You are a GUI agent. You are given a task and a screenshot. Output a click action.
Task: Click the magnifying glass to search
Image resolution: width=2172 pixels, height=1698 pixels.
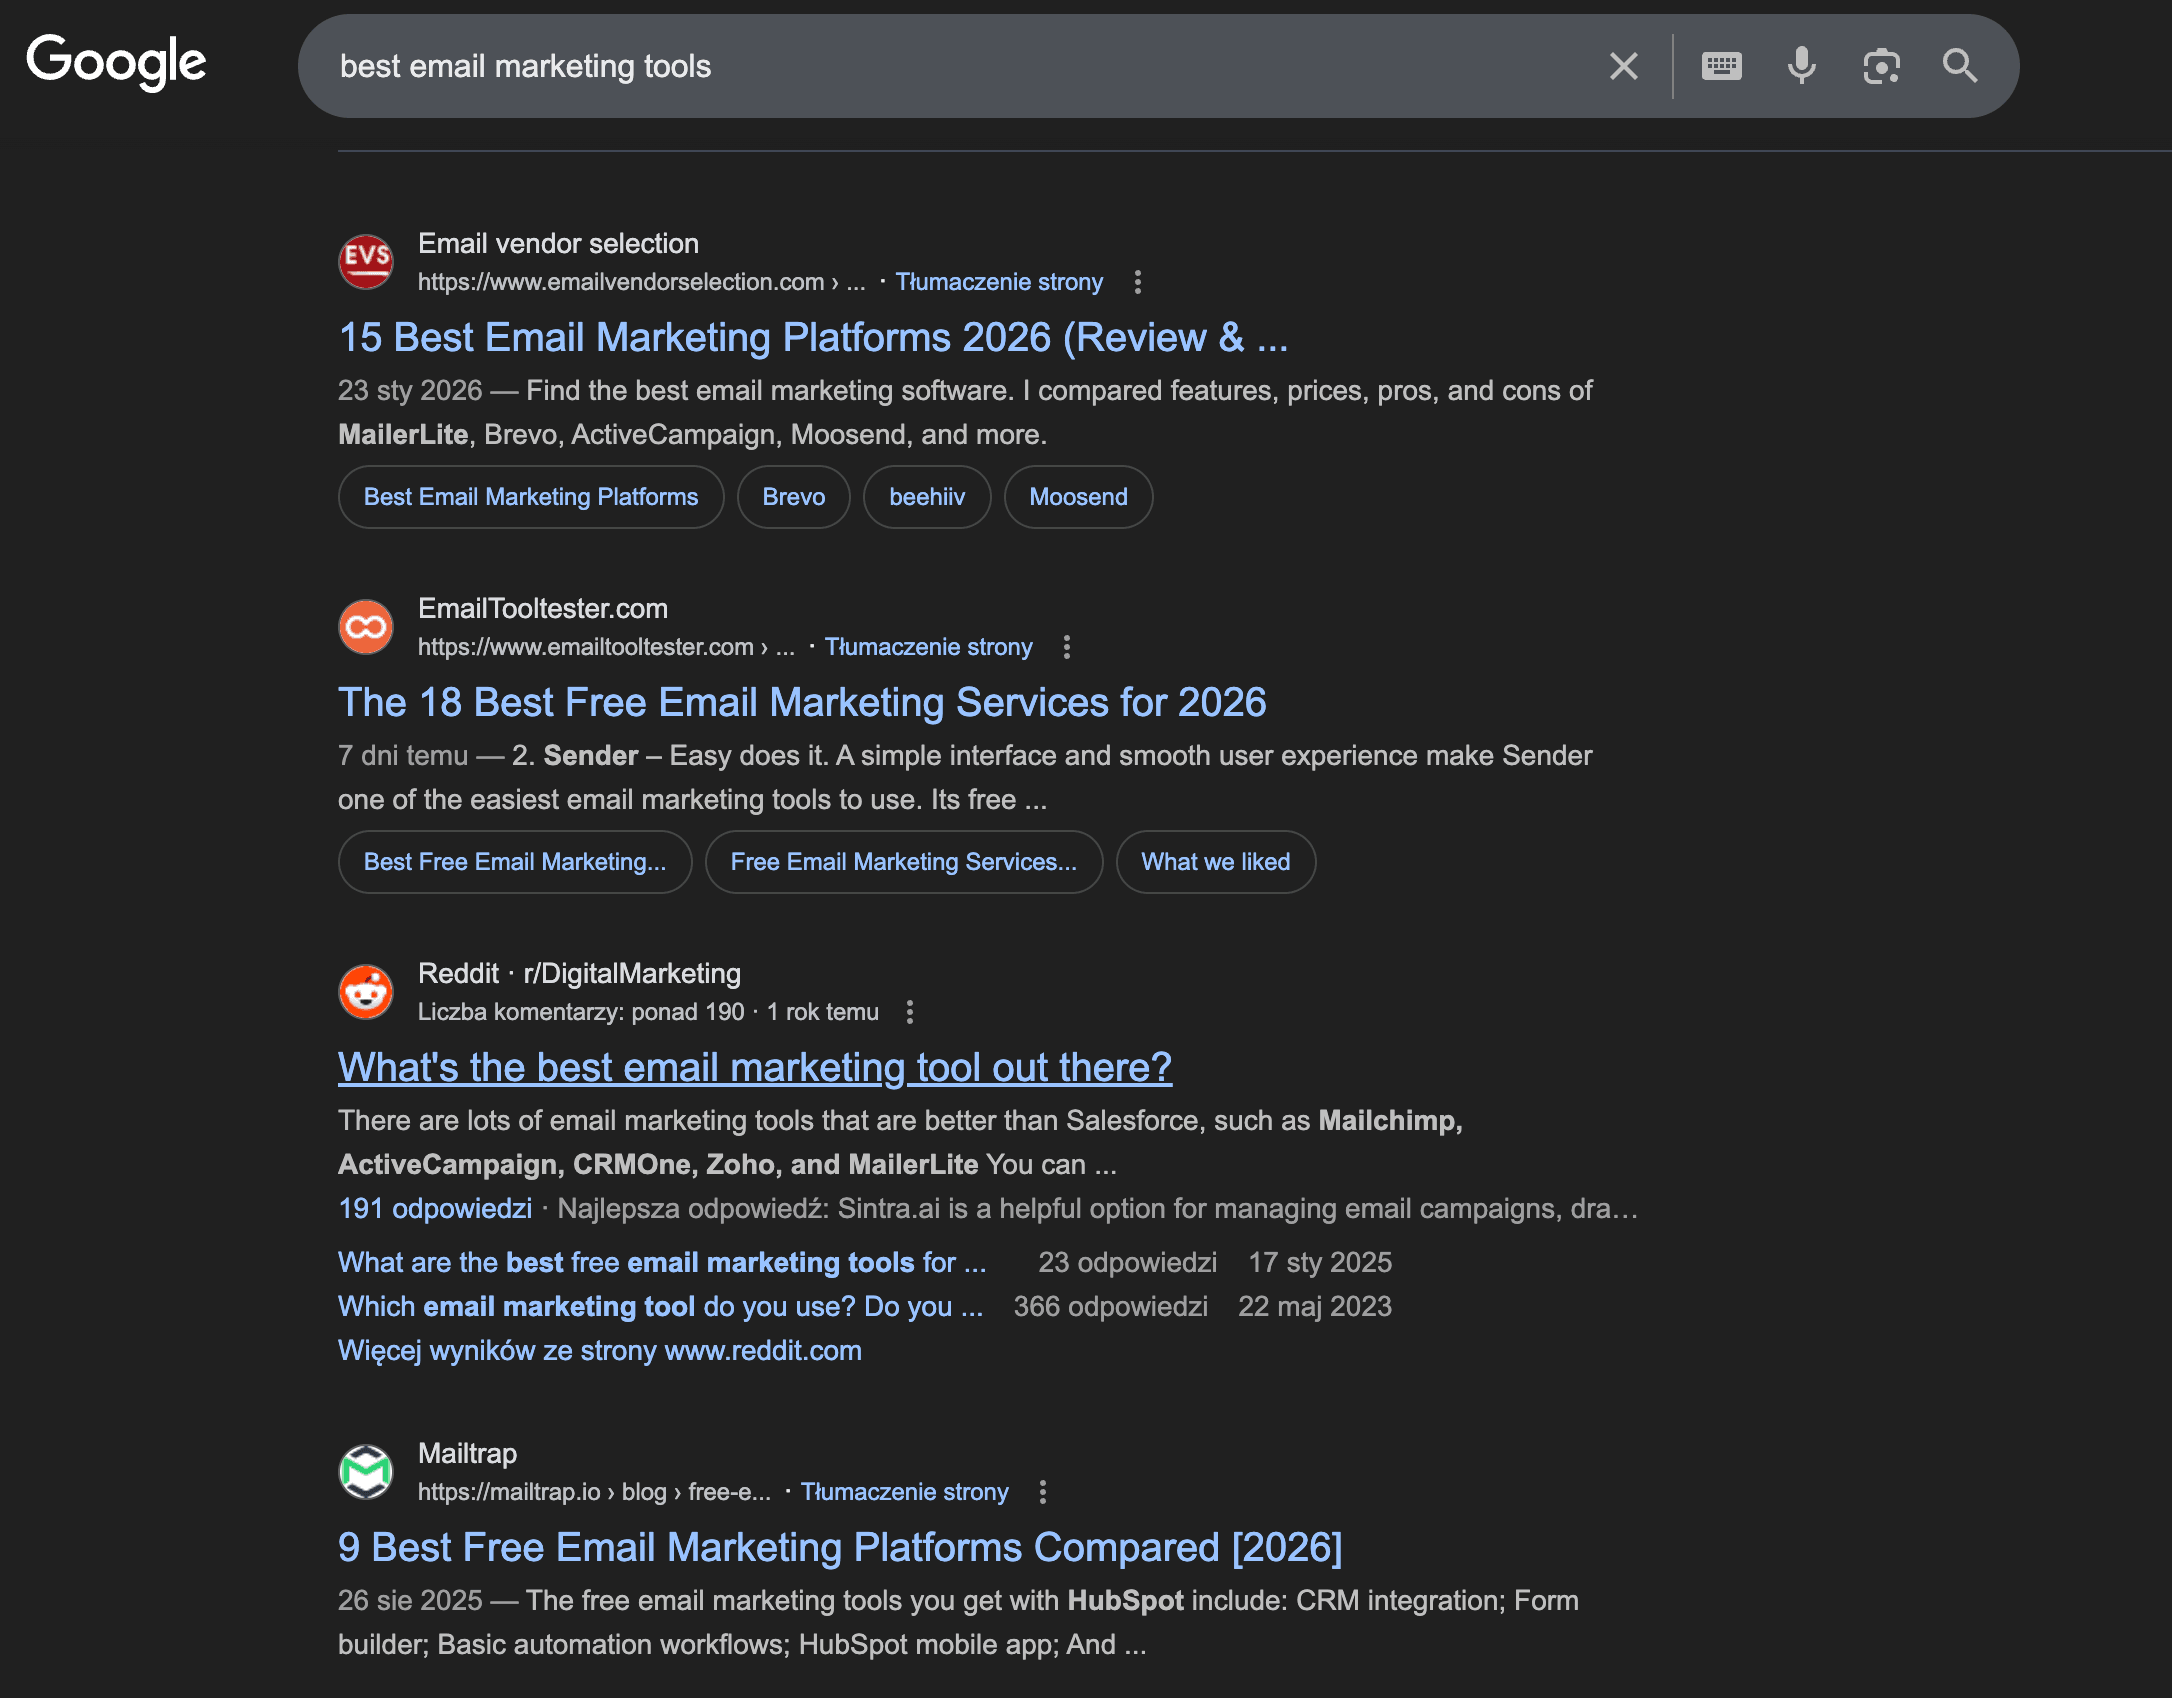point(1959,66)
